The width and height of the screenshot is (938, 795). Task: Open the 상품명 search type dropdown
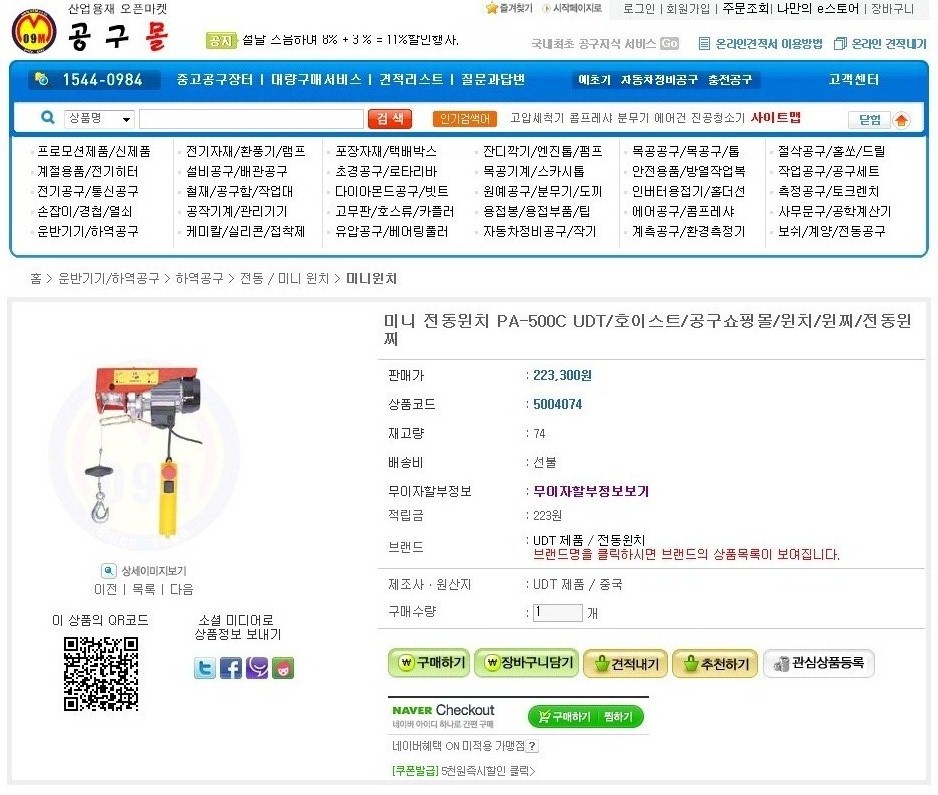coord(100,120)
